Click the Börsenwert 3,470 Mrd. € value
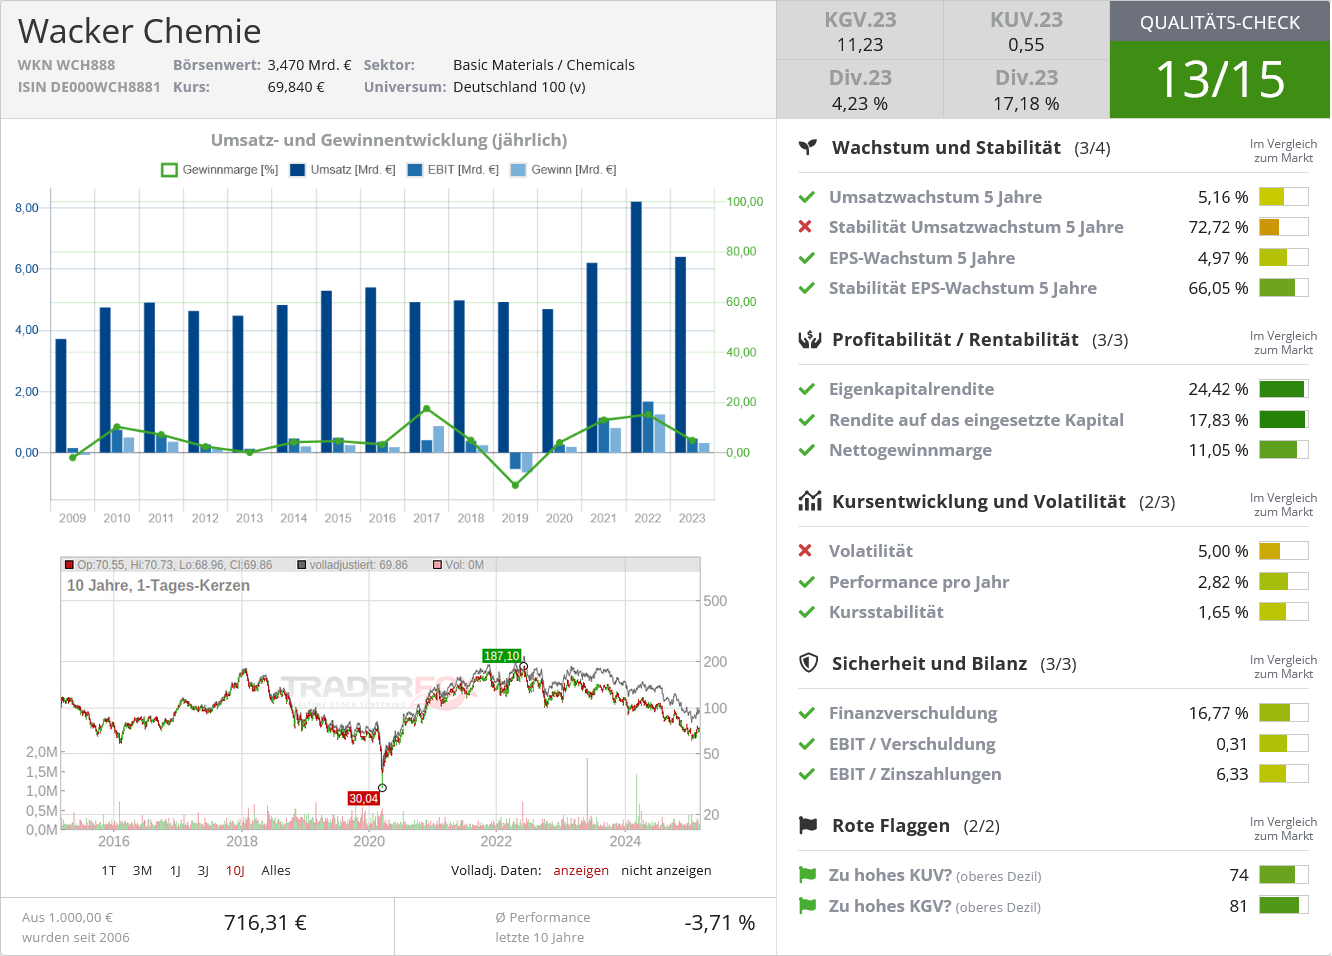 [309, 65]
